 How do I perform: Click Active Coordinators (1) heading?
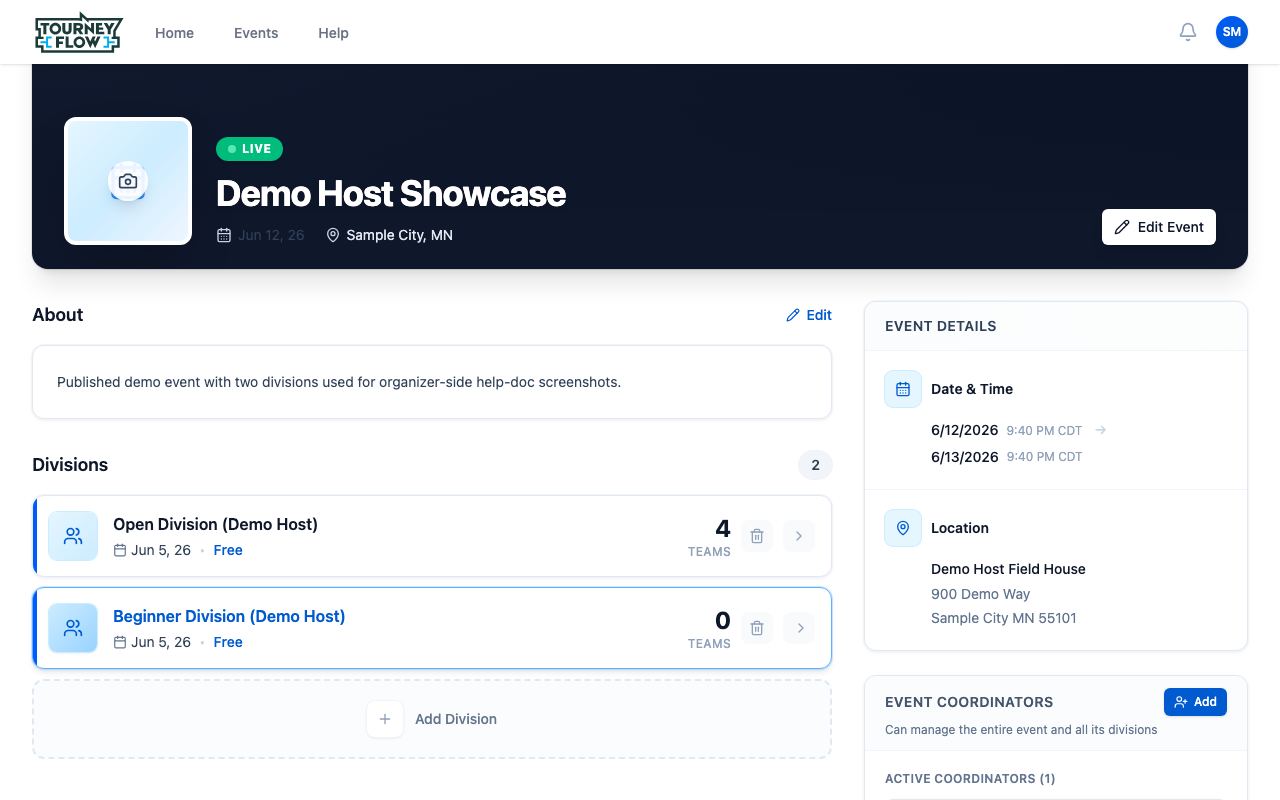[x=970, y=779]
